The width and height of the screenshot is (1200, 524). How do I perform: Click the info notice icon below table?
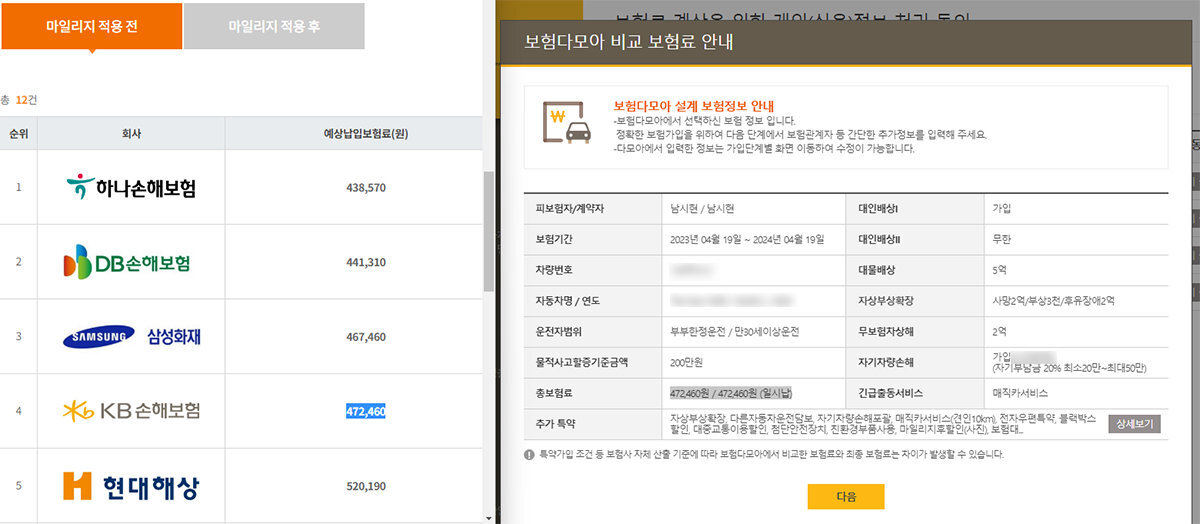coord(529,454)
